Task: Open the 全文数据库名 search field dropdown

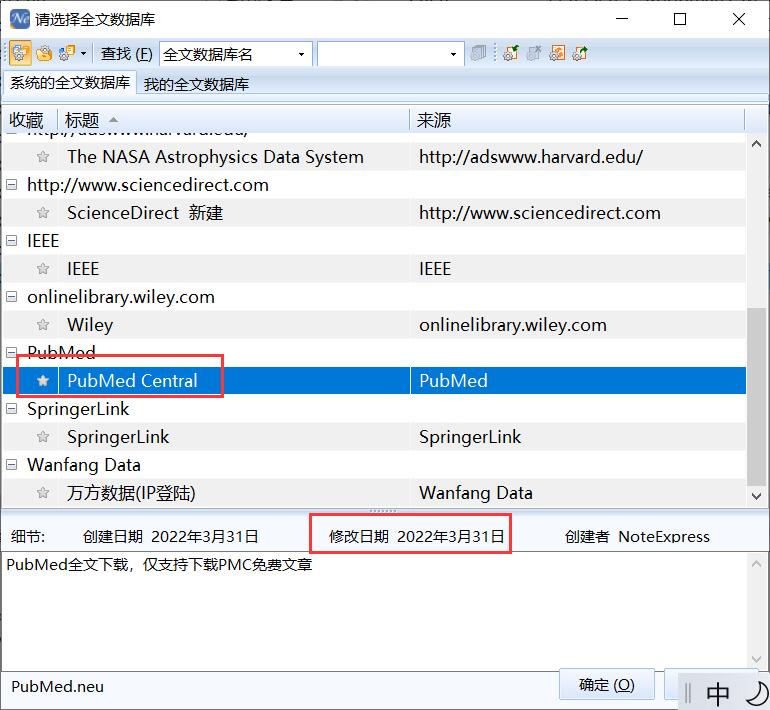Action: (302, 54)
